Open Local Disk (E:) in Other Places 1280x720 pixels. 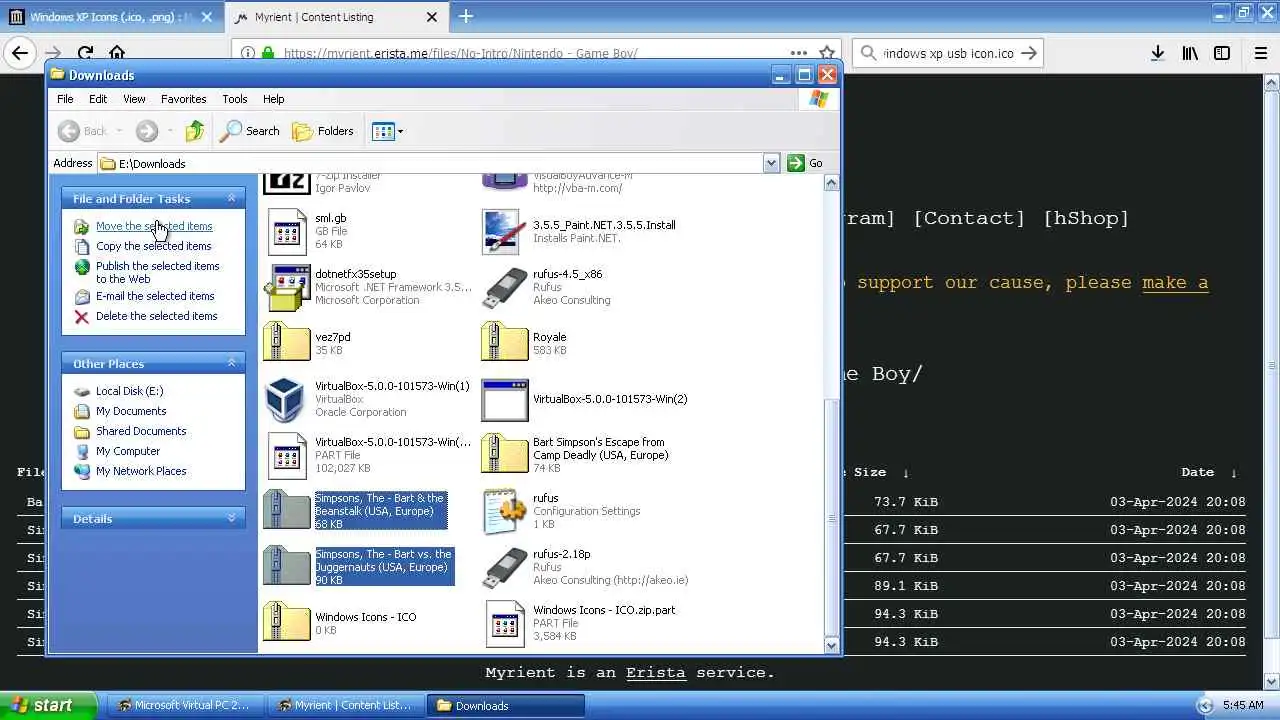pos(129,391)
